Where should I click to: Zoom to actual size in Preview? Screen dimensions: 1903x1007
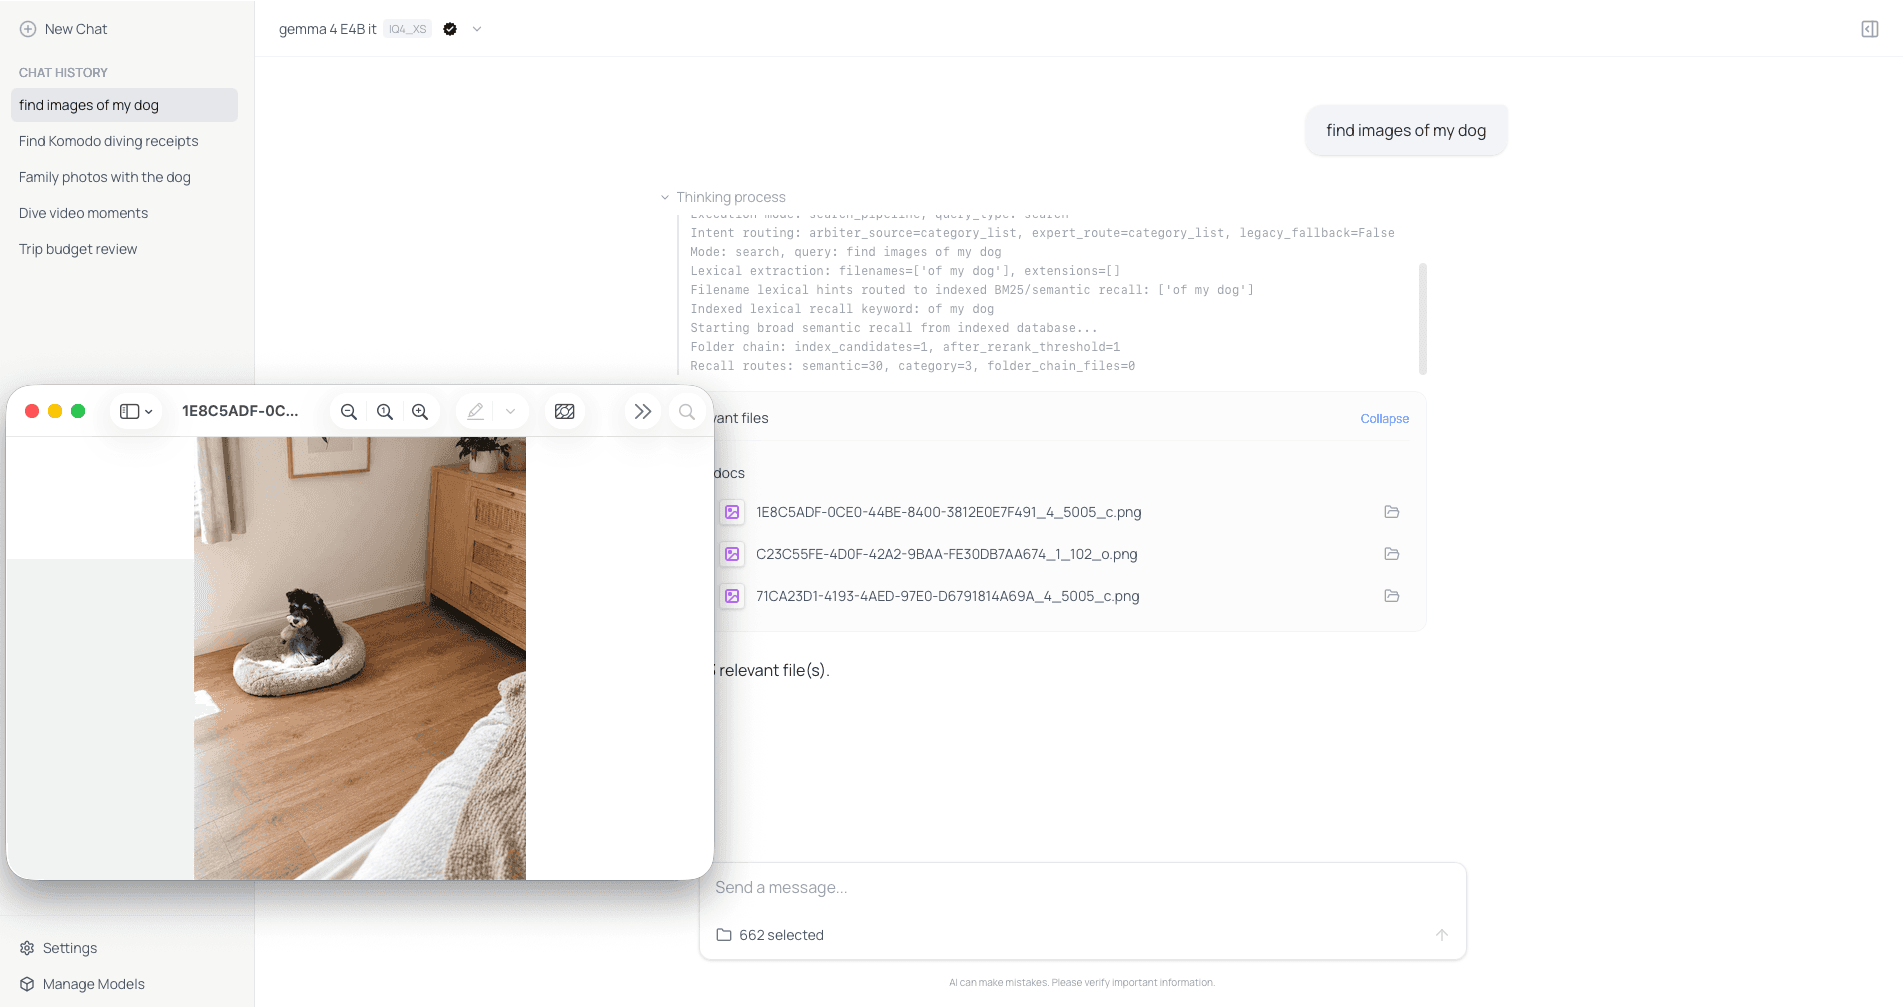[385, 411]
